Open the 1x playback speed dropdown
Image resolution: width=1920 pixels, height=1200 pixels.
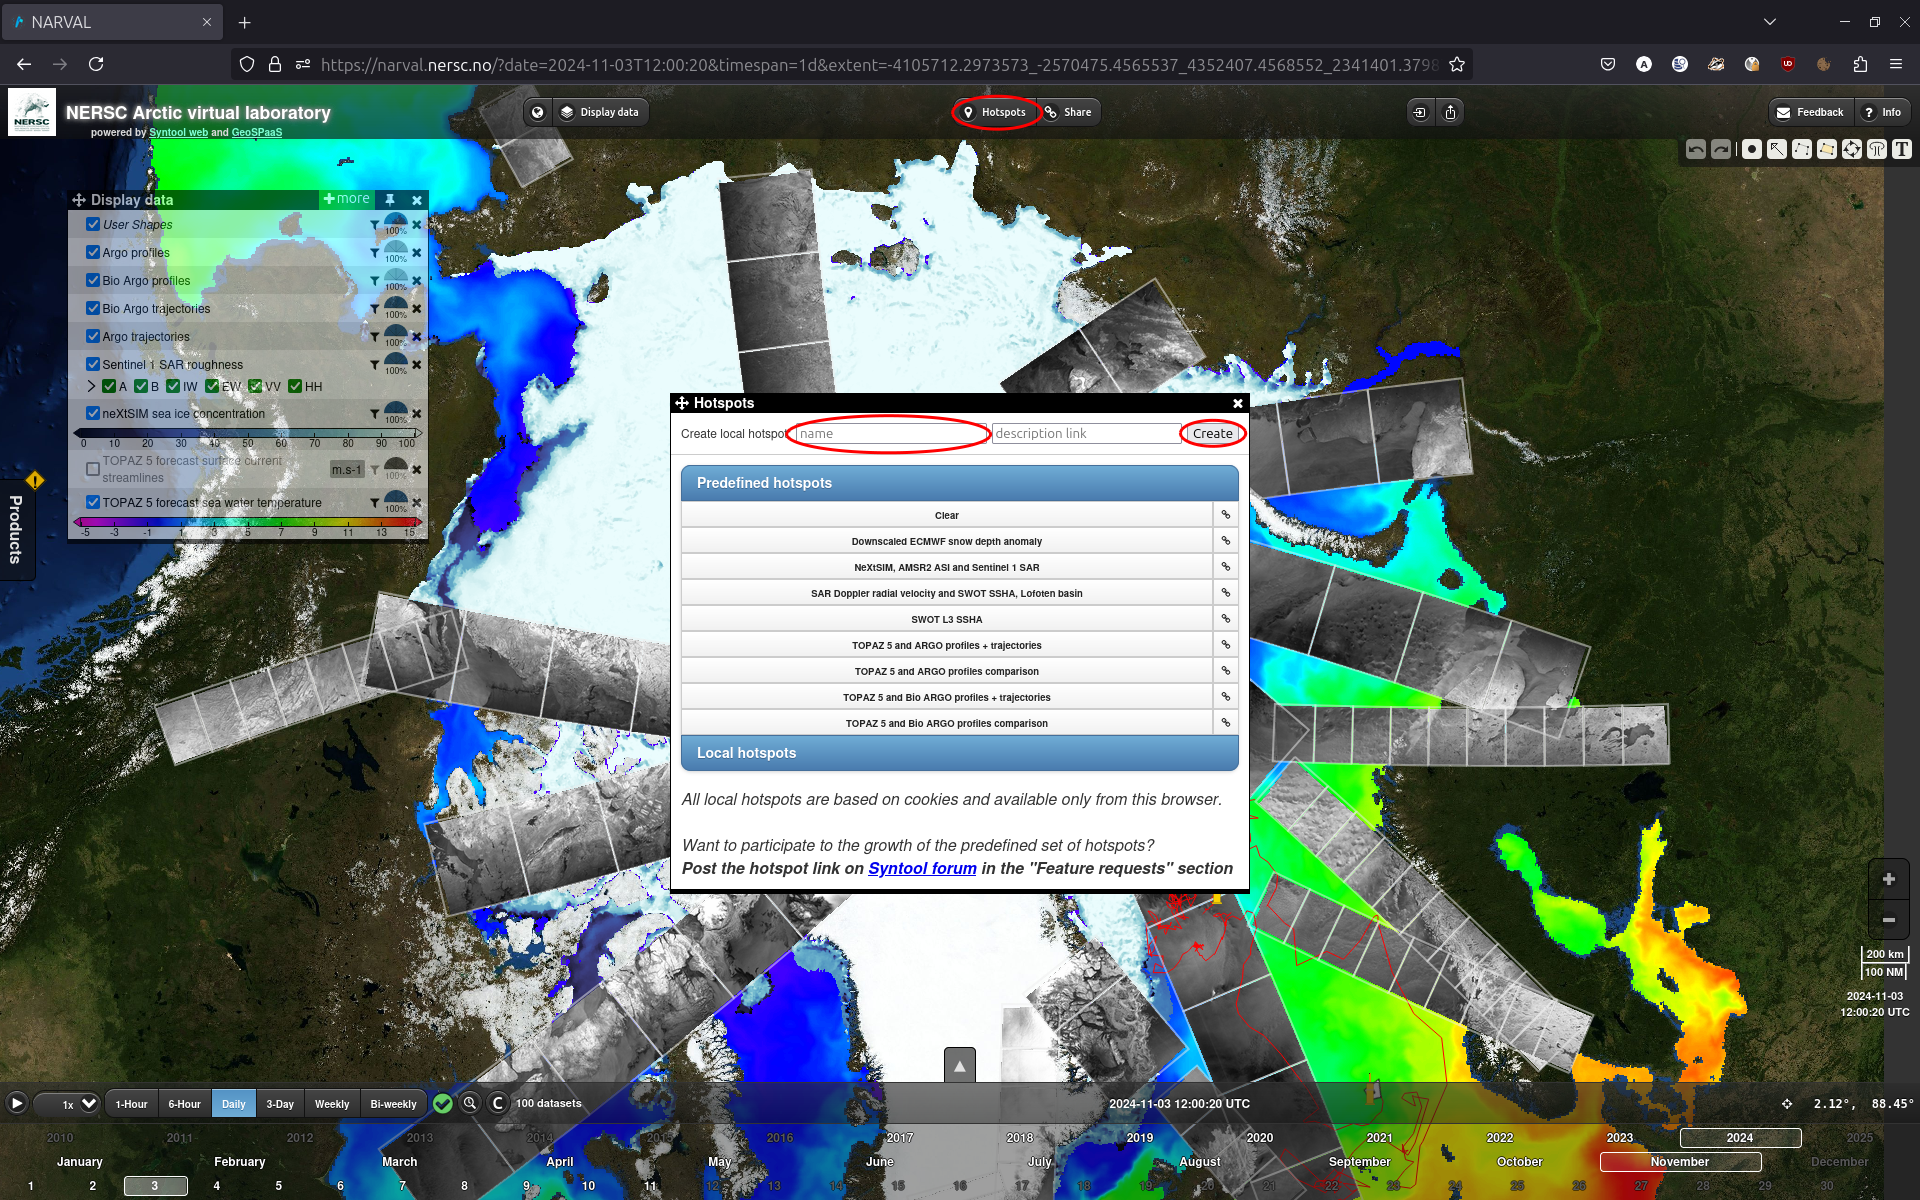point(68,1104)
